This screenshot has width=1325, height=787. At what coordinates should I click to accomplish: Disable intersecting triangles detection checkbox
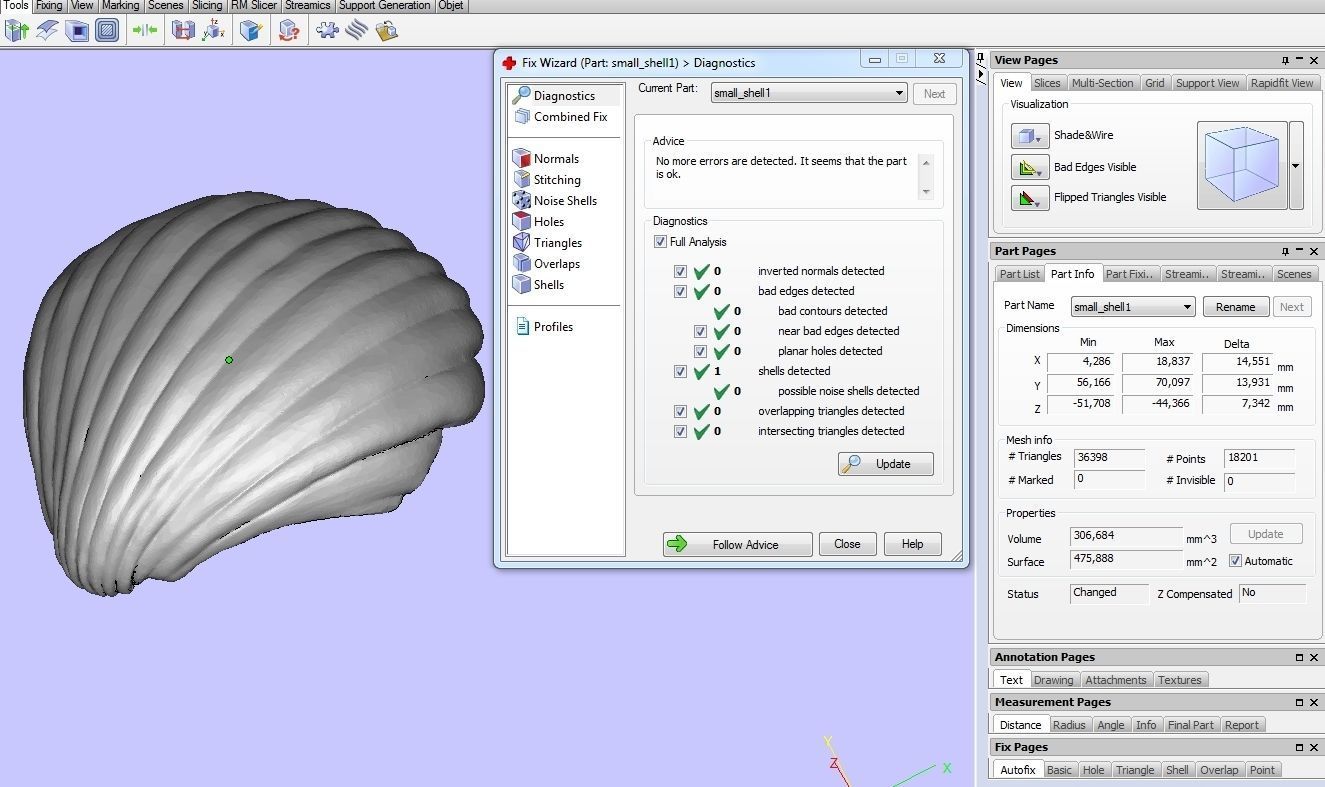pos(680,431)
